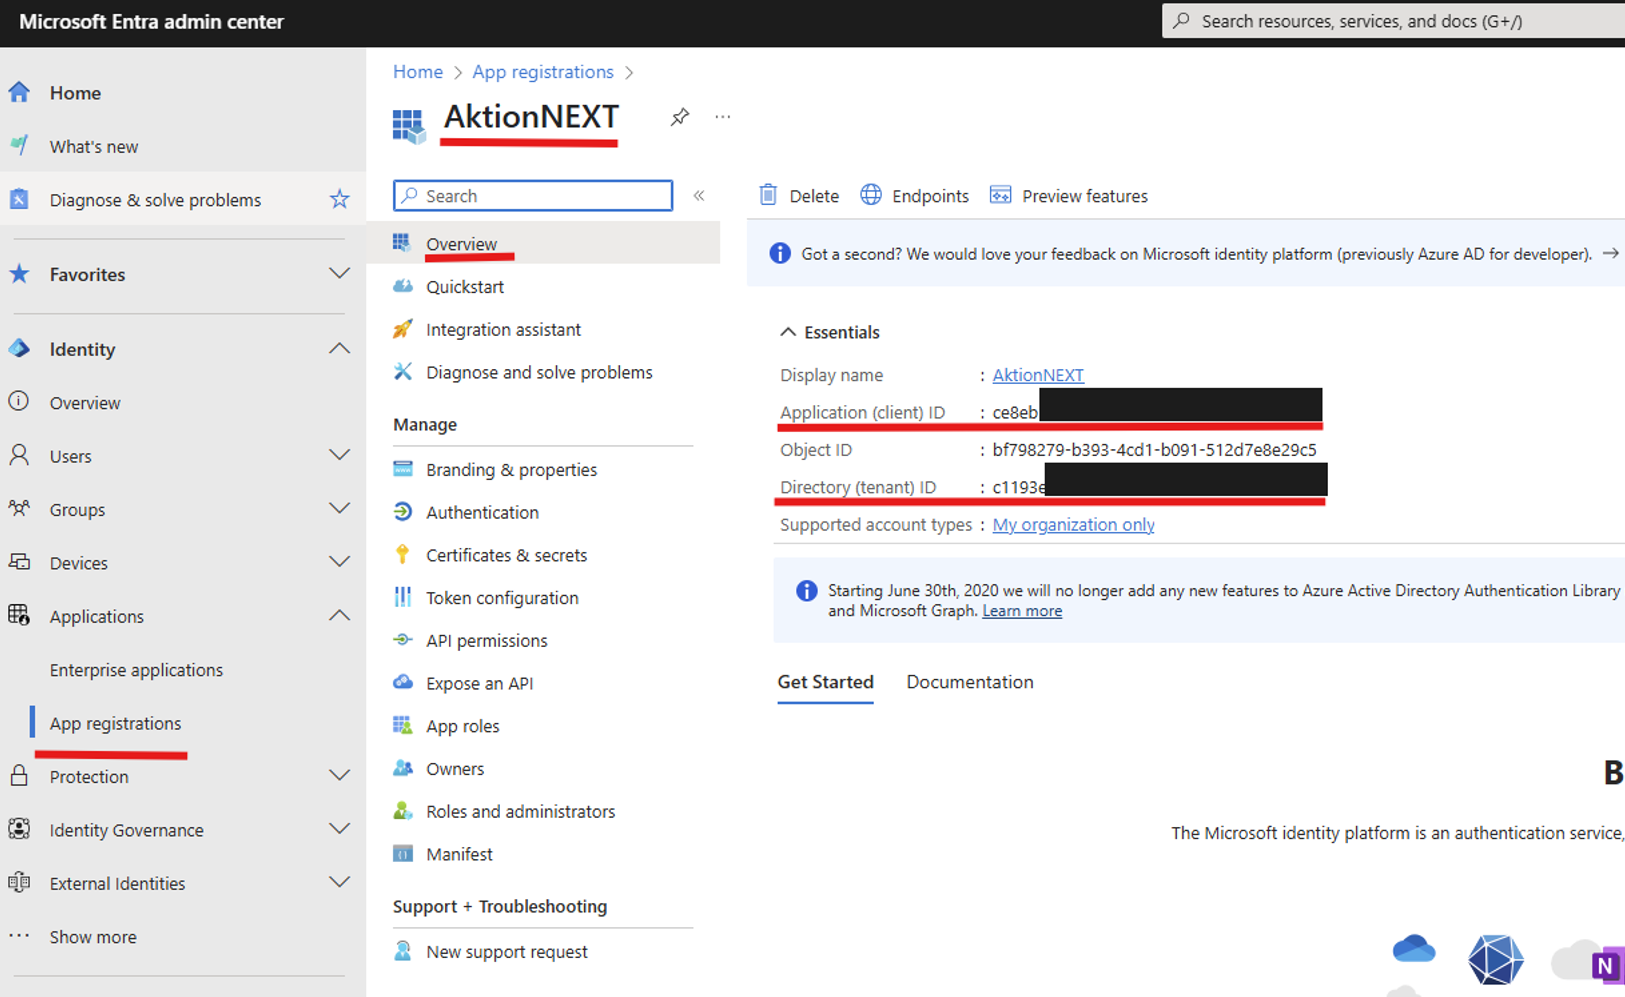1625x997 pixels.
Task: Click the Integration assistant rocket icon
Action: (x=402, y=329)
